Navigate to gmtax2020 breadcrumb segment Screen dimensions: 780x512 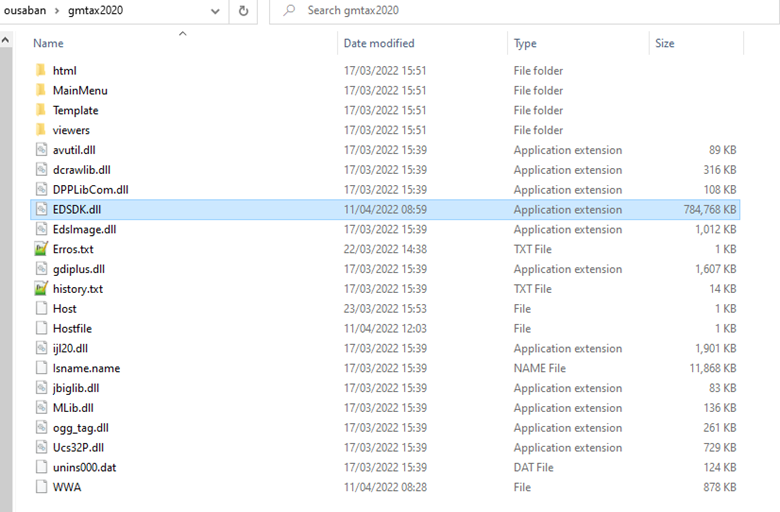(96, 10)
